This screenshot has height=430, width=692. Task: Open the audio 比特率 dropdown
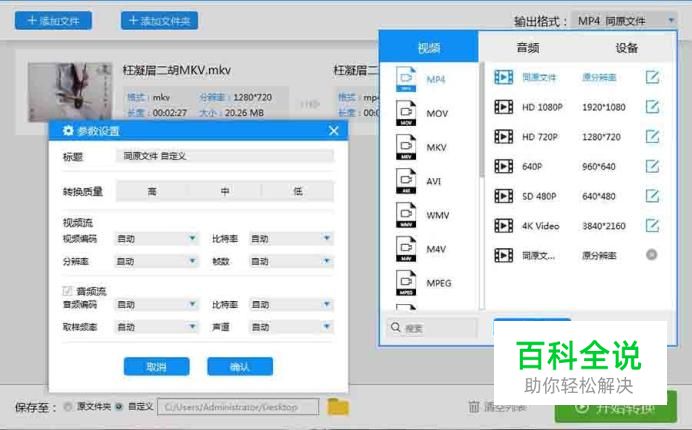click(x=291, y=304)
